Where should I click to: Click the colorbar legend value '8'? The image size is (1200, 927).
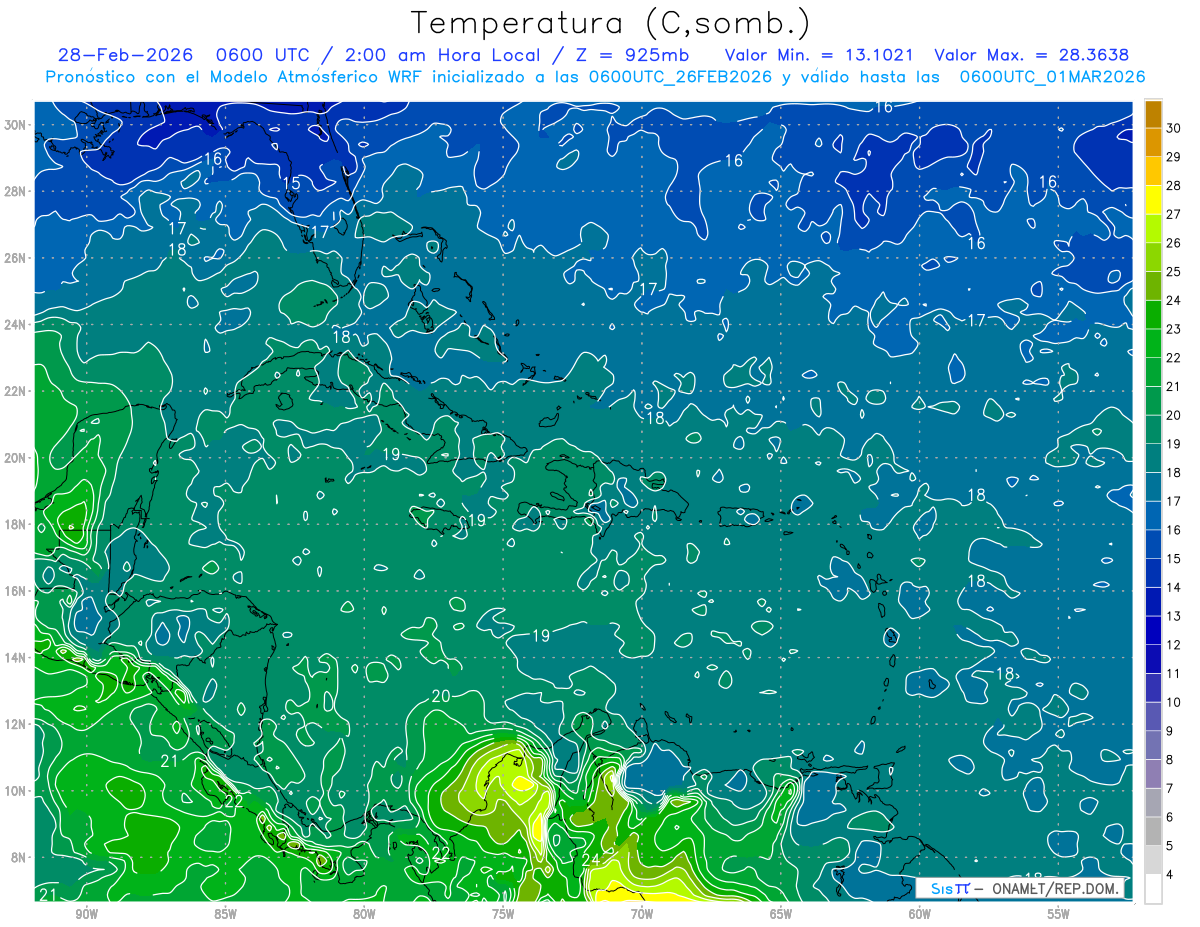click(1169, 760)
